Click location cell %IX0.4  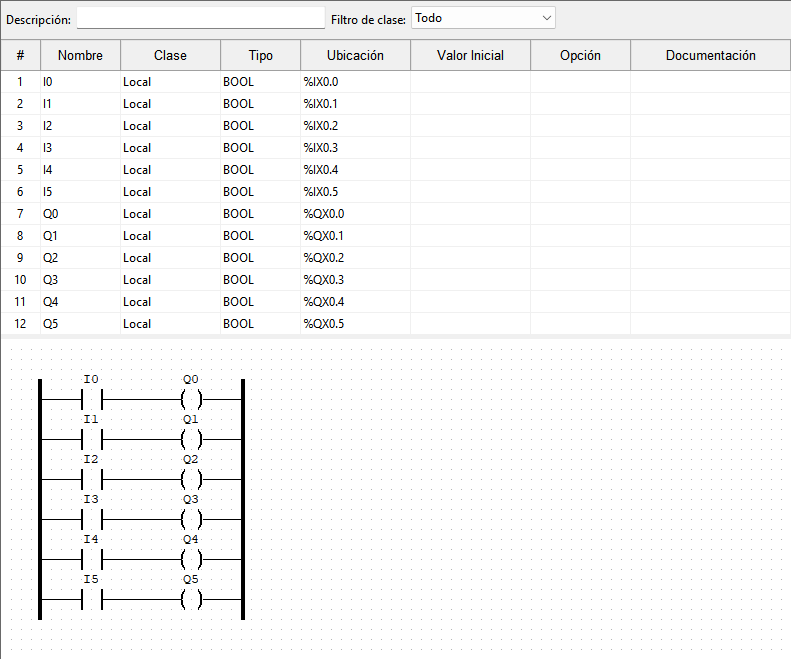click(x=355, y=170)
